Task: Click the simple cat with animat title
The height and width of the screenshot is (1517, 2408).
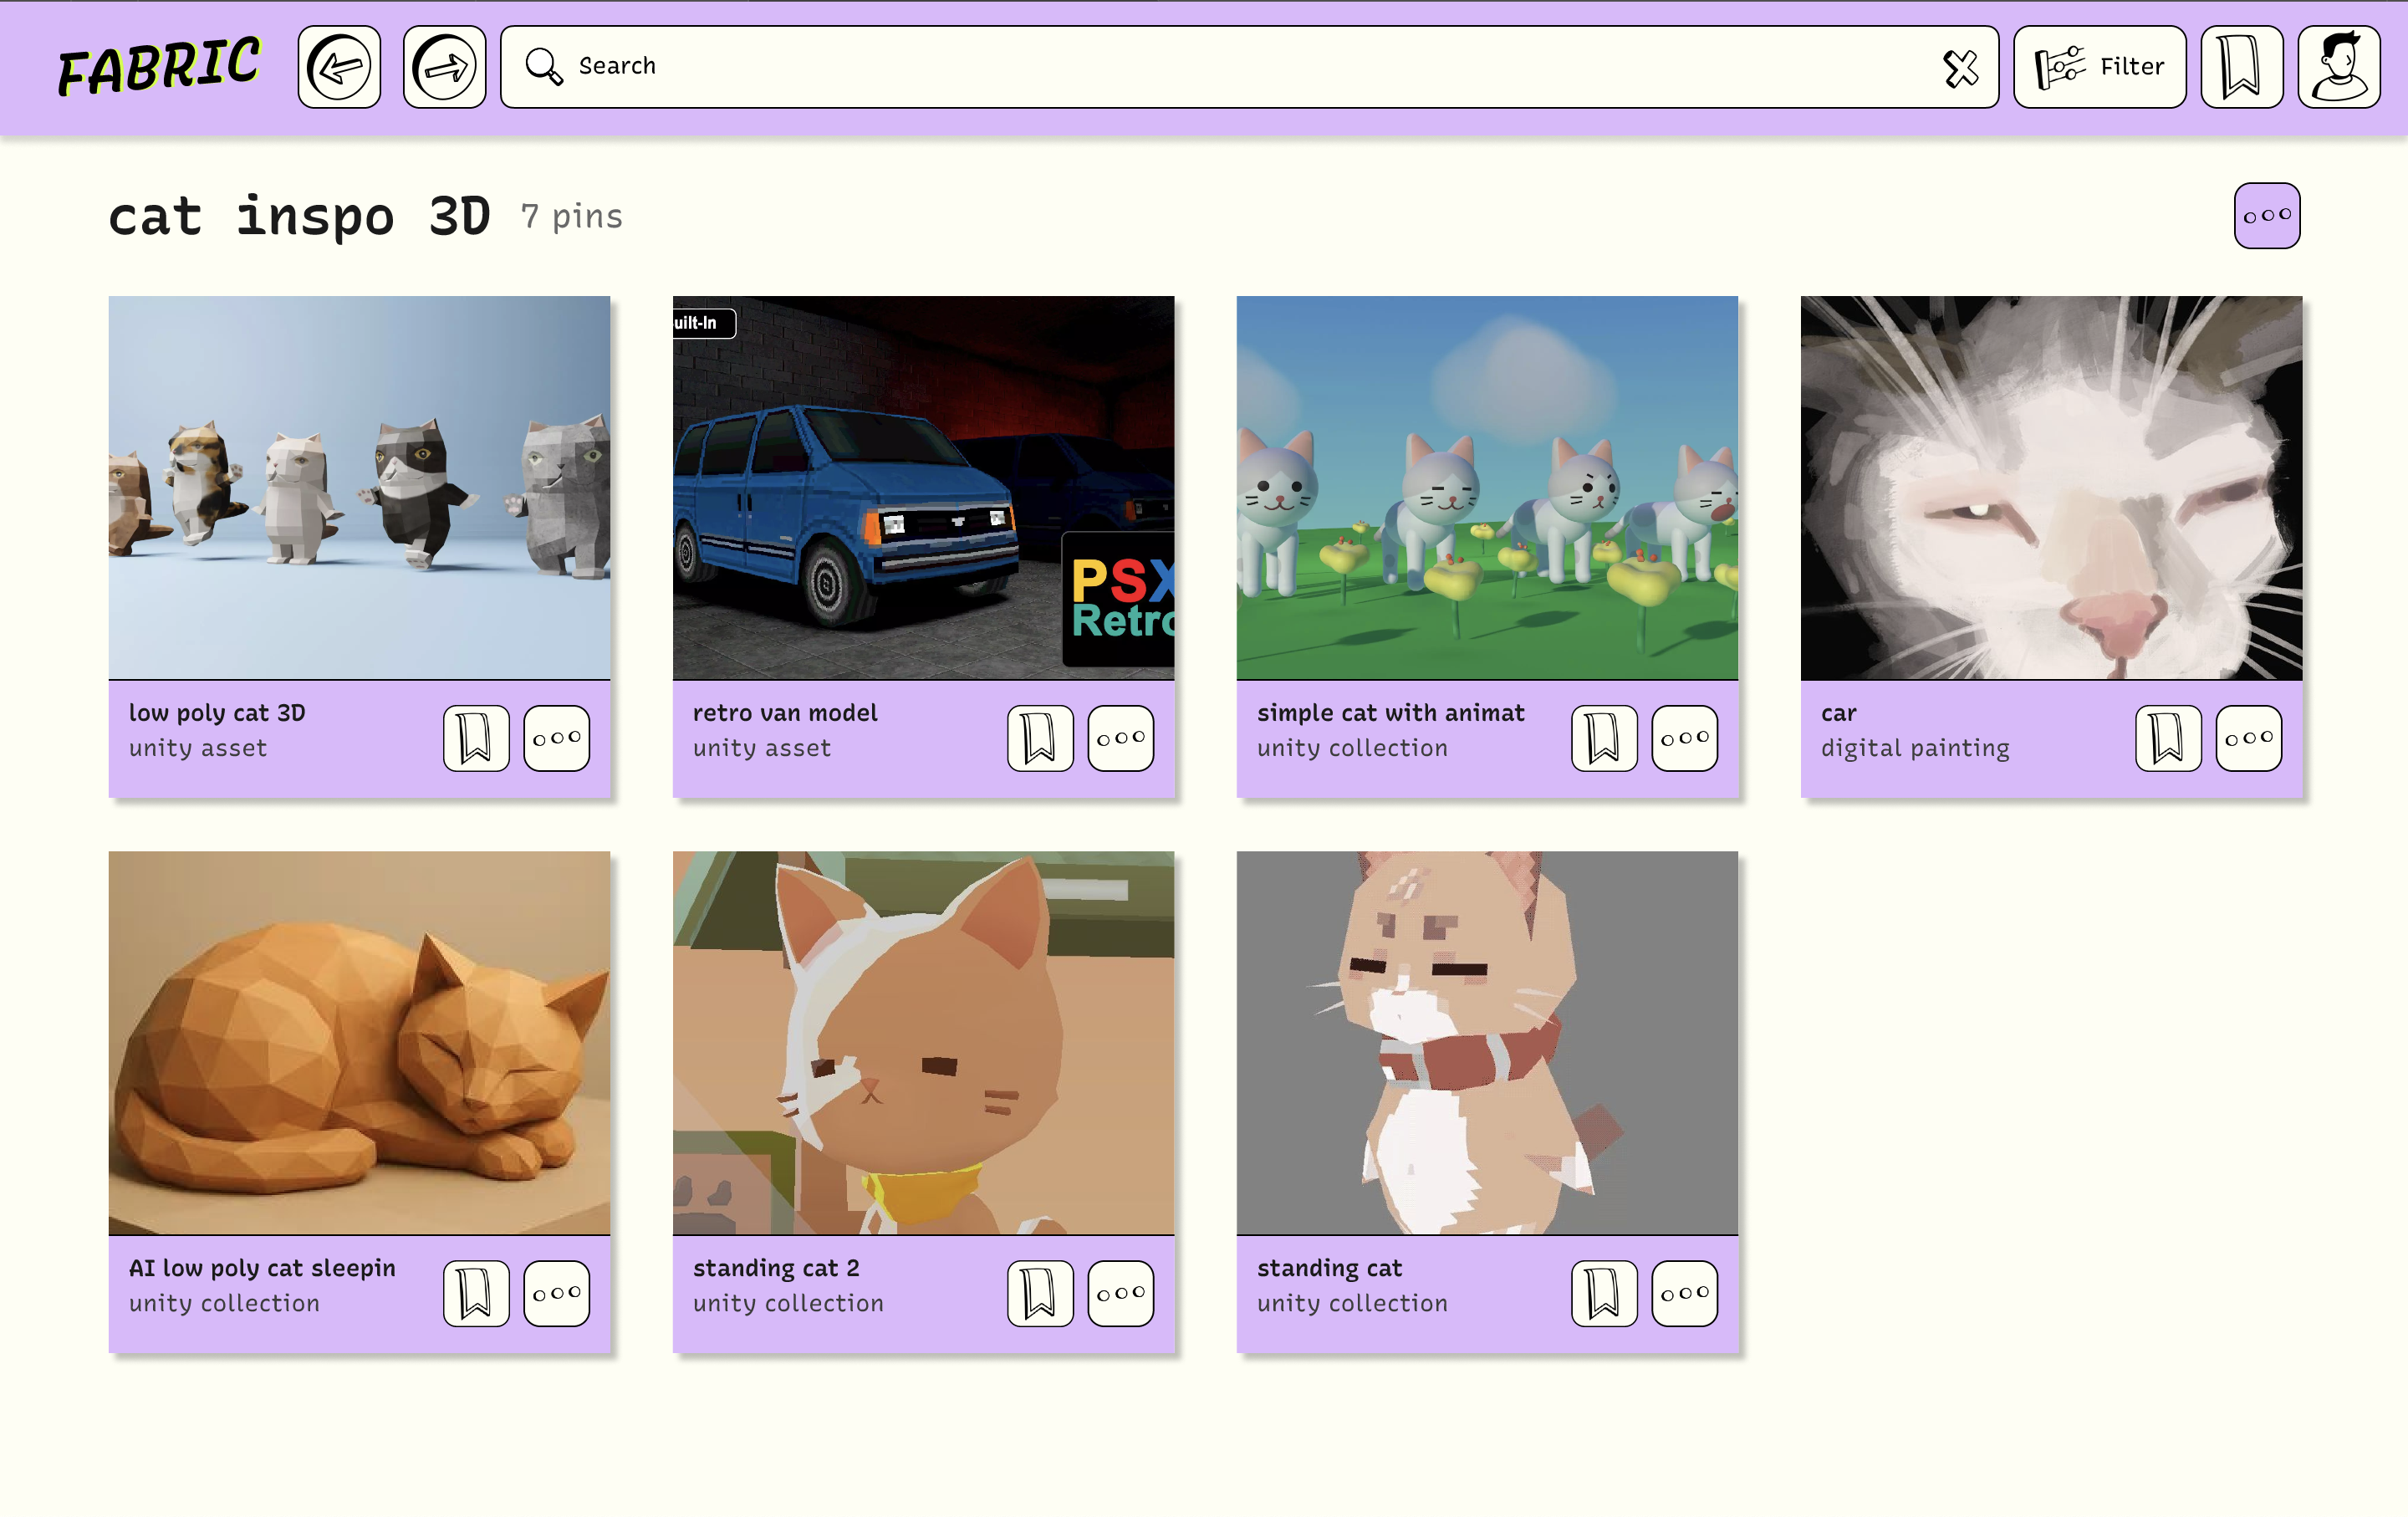Action: point(1390,713)
